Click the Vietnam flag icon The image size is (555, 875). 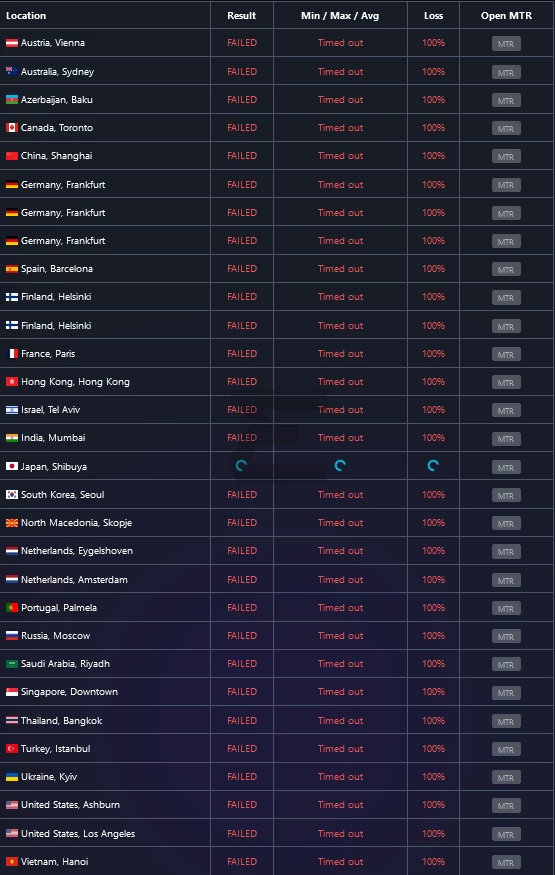pos(12,862)
